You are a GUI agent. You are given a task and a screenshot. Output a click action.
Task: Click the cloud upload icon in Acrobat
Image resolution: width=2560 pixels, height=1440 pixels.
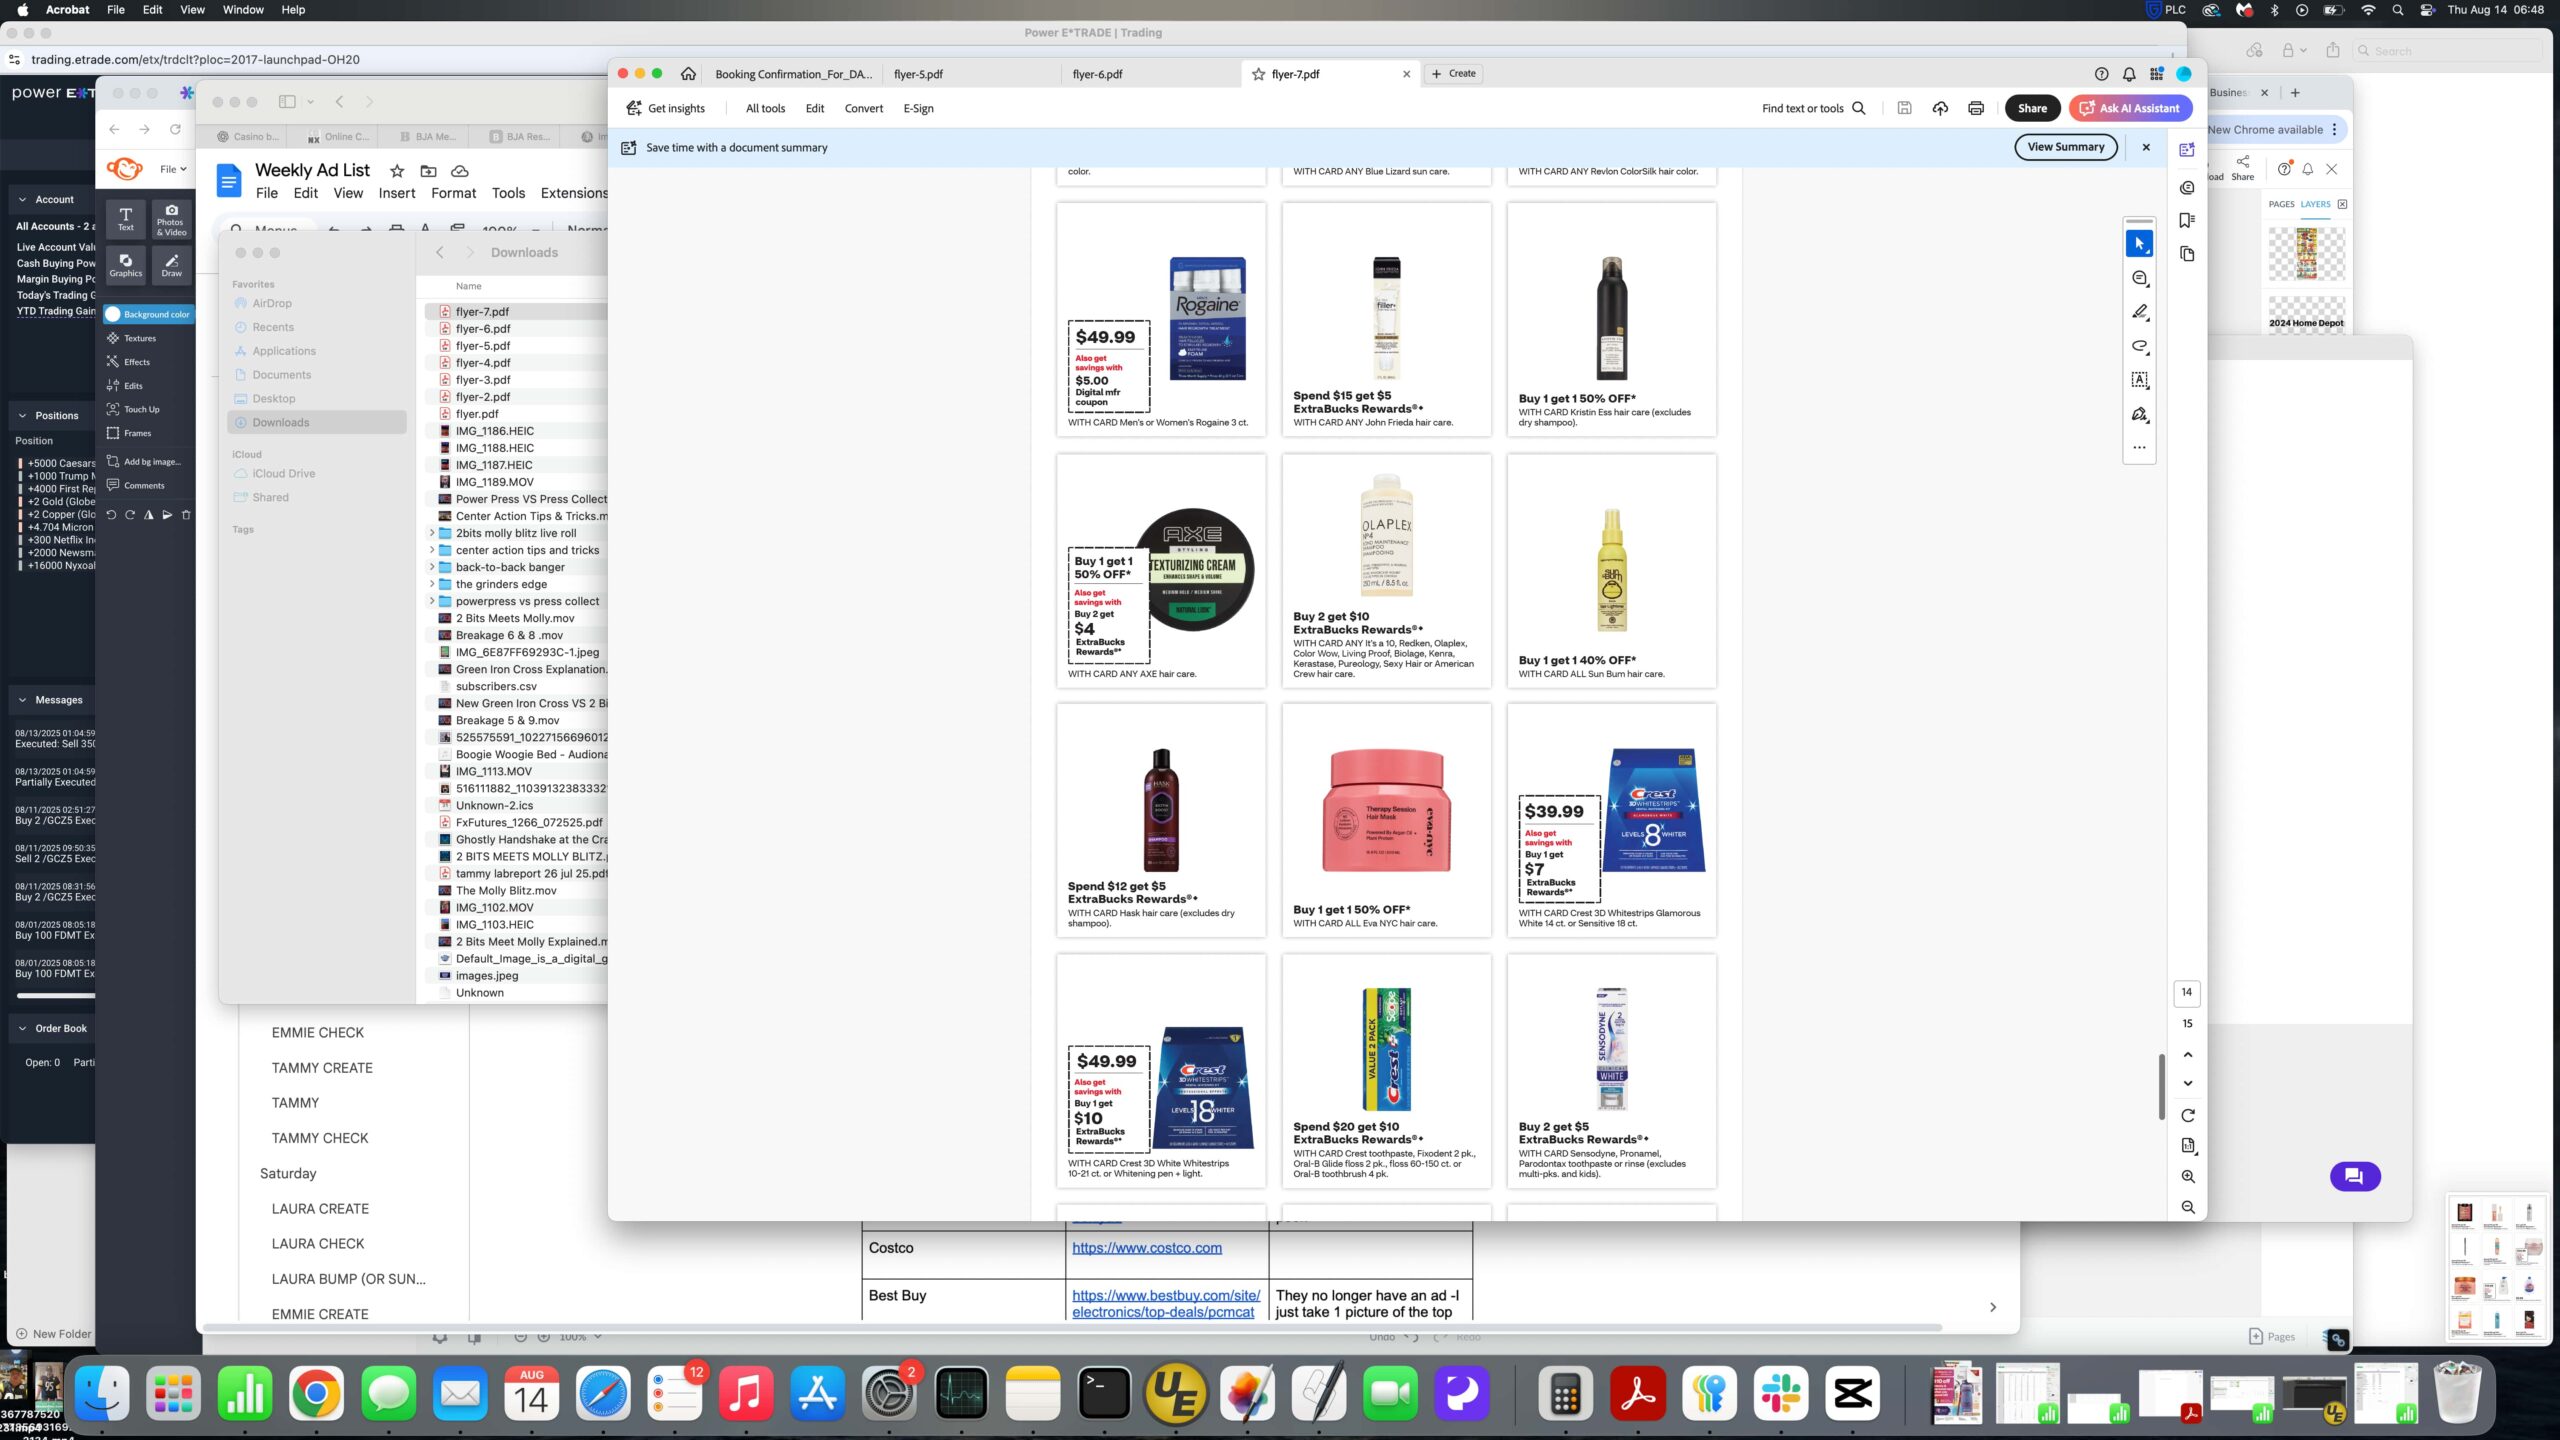[1940, 108]
